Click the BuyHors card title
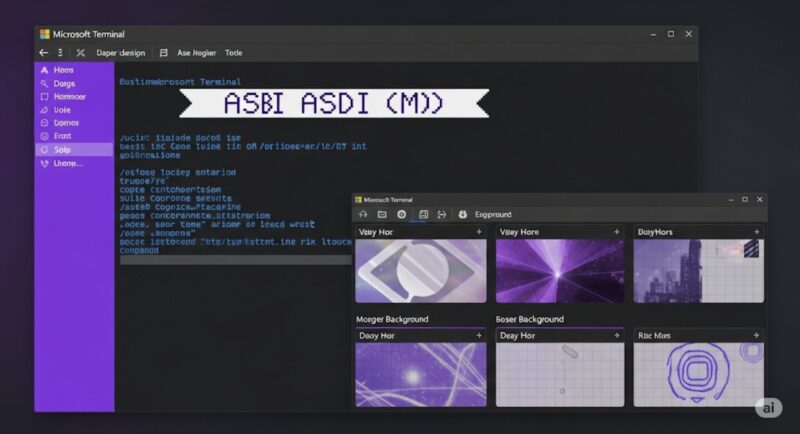 pyautogui.click(x=655, y=232)
